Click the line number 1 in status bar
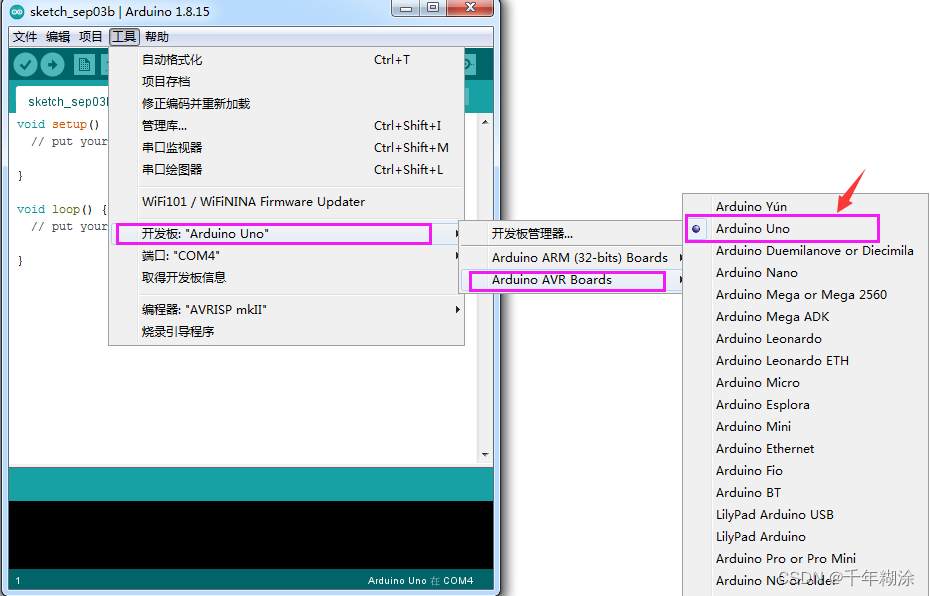Image resolution: width=930 pixels, height=596 pixels. (18, 581)
